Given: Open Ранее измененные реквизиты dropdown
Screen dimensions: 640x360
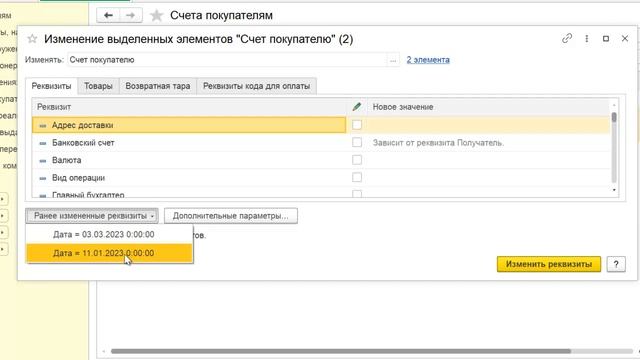Looking at the screenshot, I should coord(92,216).
